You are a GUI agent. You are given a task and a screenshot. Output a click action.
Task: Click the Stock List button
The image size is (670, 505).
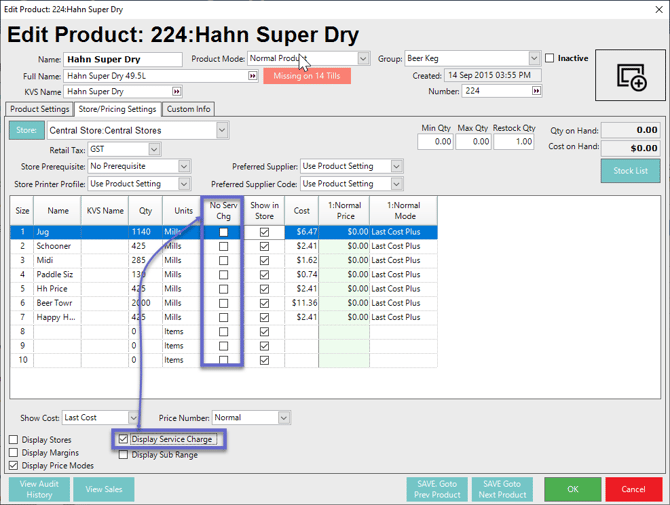630,171
